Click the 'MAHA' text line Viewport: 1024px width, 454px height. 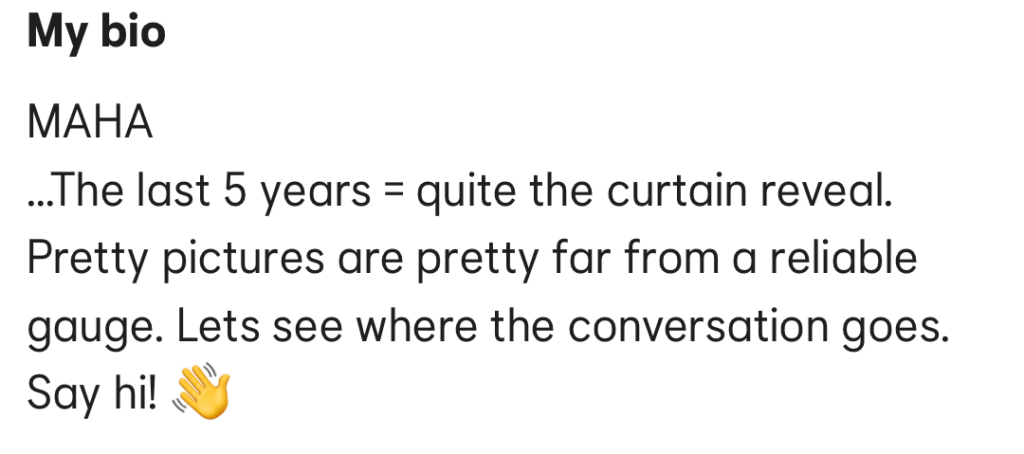(90, 124)
